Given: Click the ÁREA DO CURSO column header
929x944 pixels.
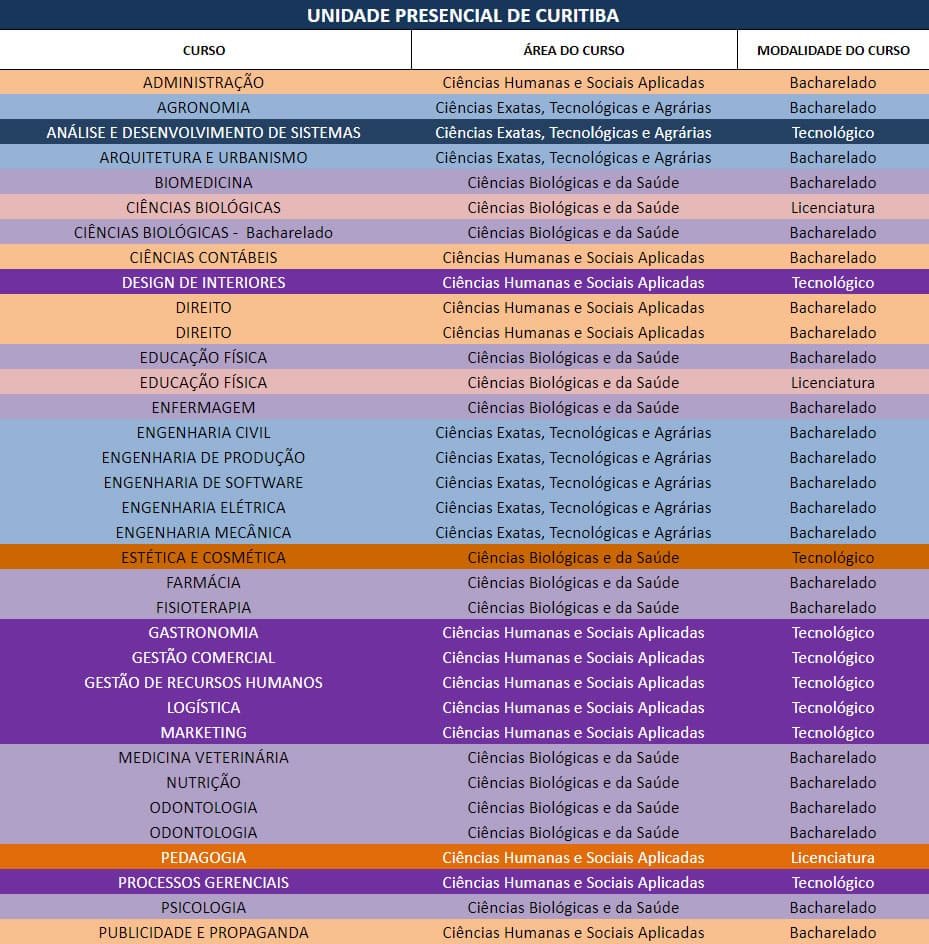Looking at the screenshot, I should (x=574, y=50).
